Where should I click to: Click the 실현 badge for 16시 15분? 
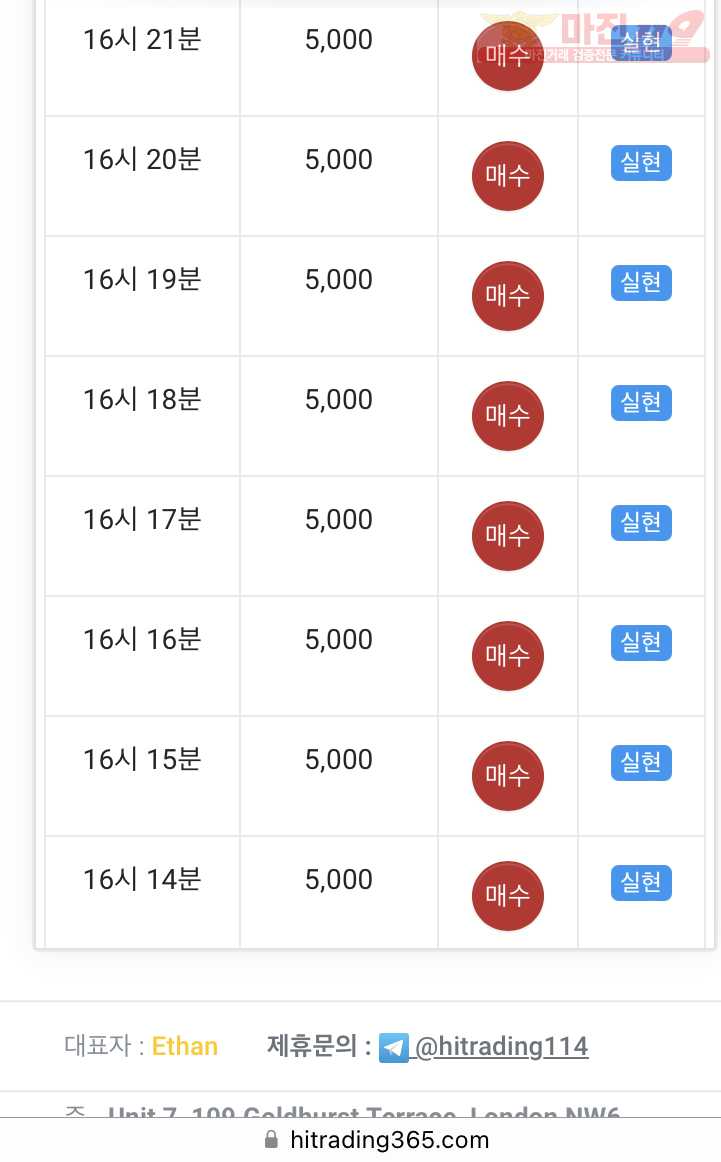(641, 763)
